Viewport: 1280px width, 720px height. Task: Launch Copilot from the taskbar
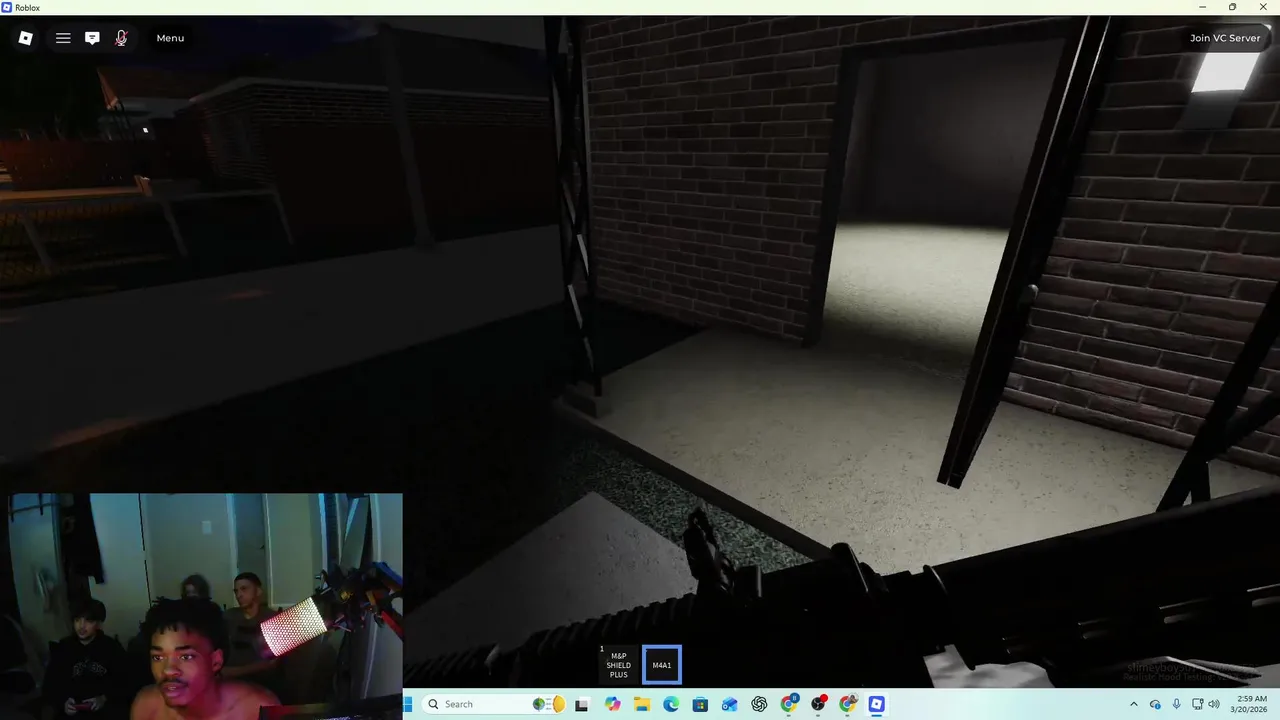(x=612, y=704)
